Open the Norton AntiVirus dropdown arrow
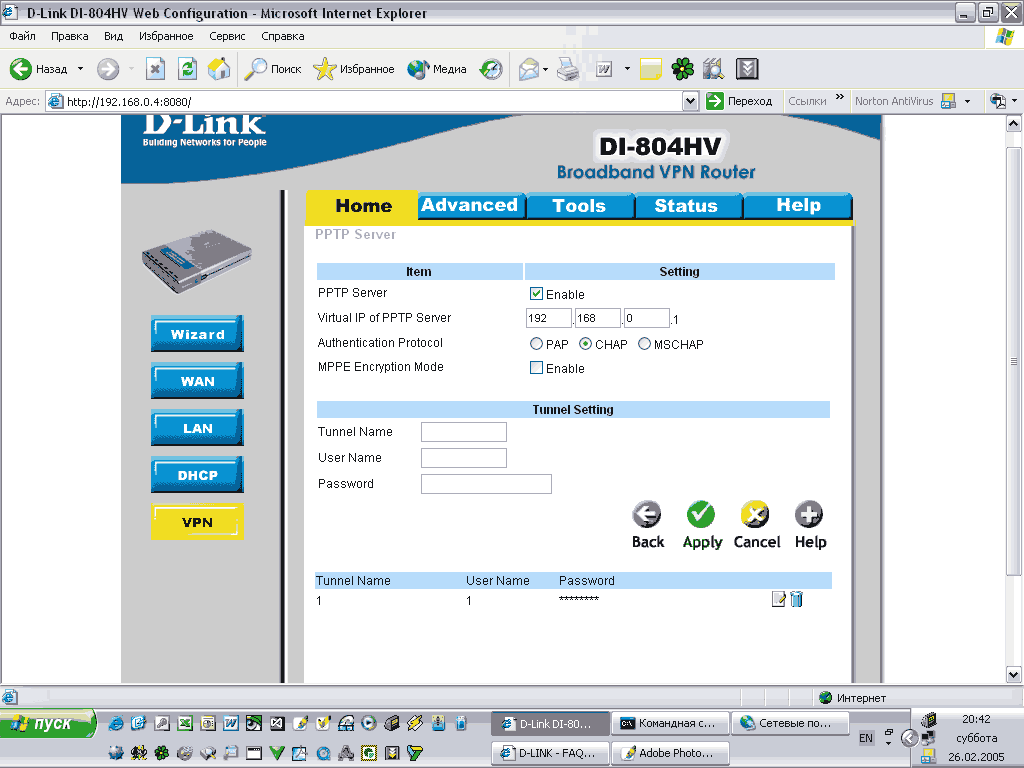 tap(967, 101)
